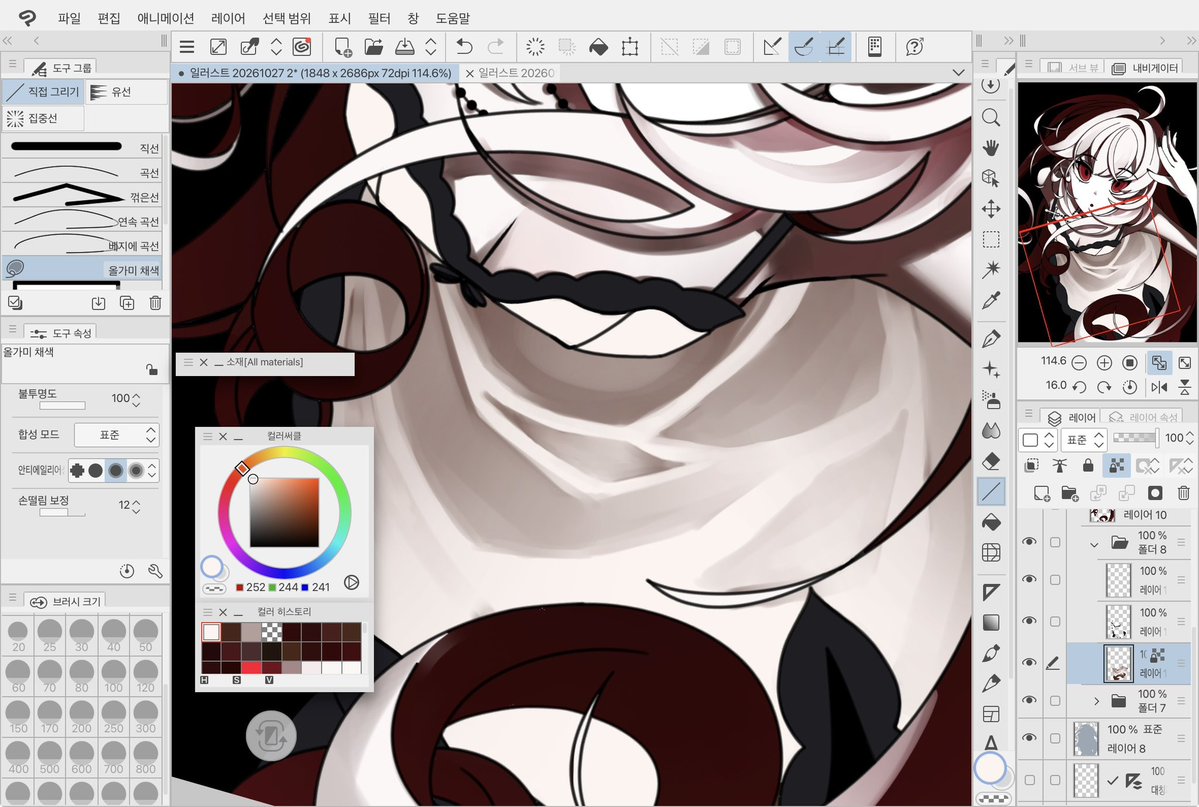Screen dimensions: 1199x807
Task: Expand the 폴더 7 folder
Action: [x=1097, y=701]
